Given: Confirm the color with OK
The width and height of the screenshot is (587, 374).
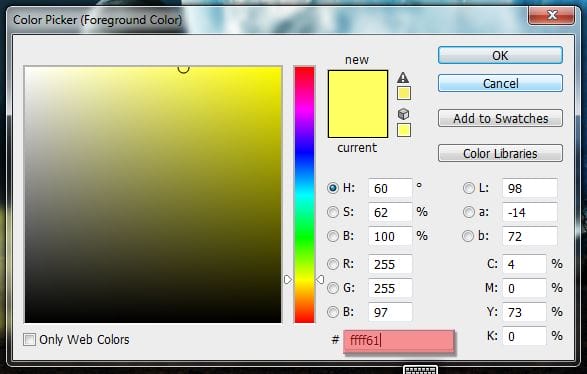Looking at the screenshot, I should point(500,55).
